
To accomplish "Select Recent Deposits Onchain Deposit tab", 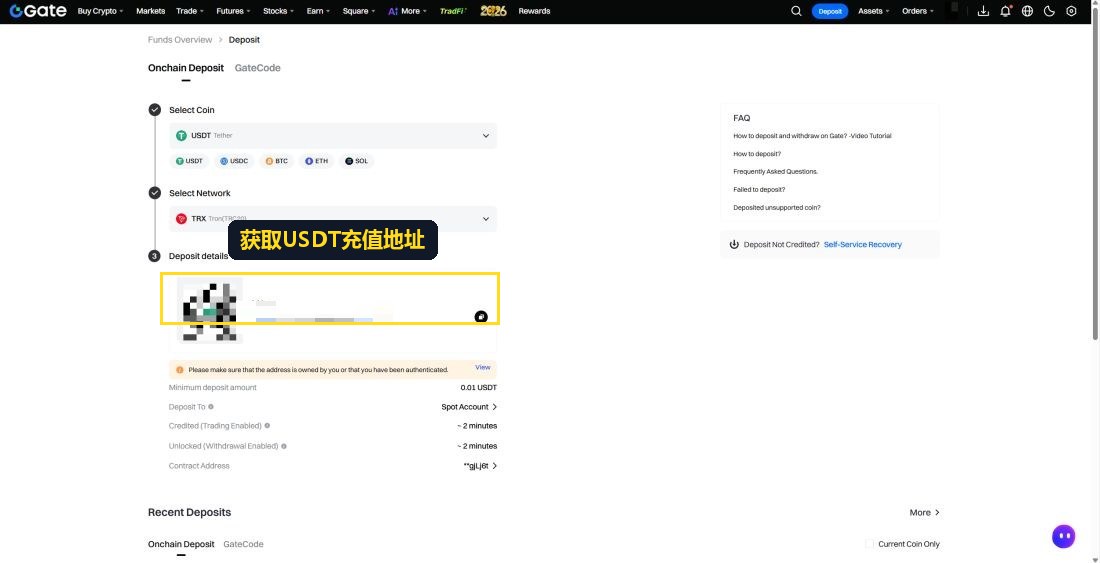I will (x=181, y=544).
